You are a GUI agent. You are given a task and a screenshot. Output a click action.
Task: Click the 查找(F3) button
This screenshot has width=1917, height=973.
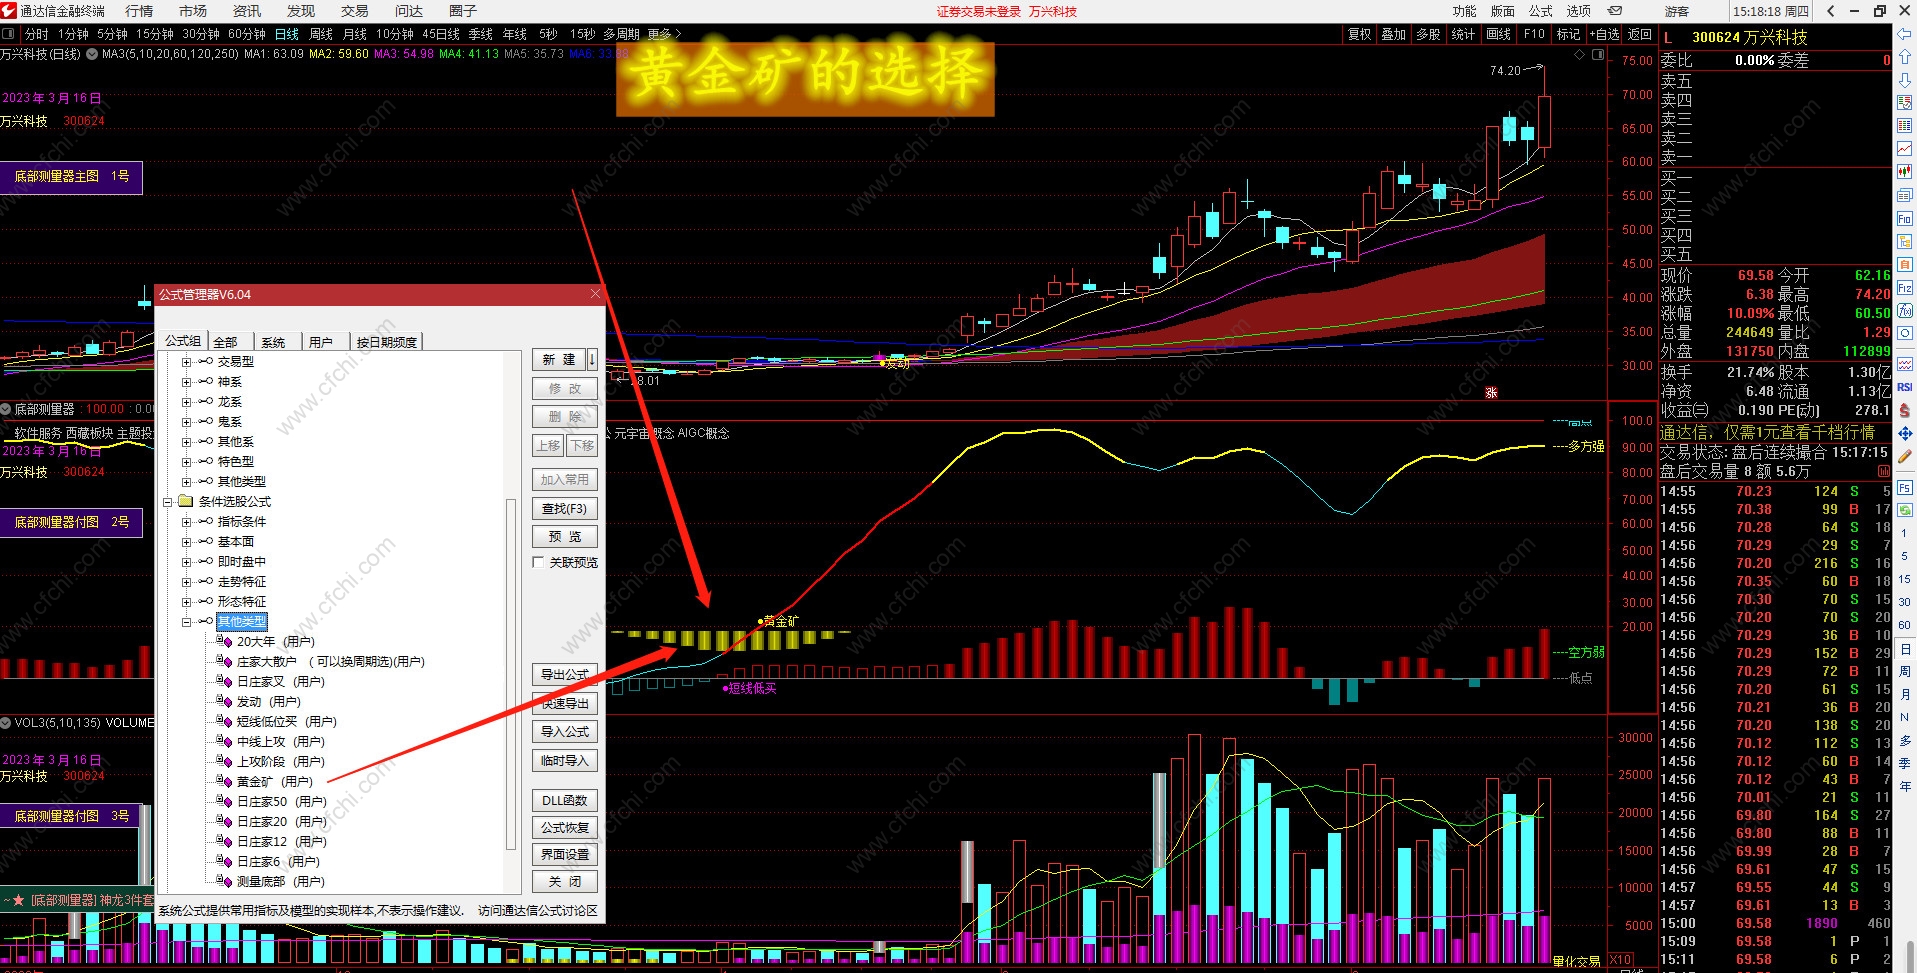point(565,509)
